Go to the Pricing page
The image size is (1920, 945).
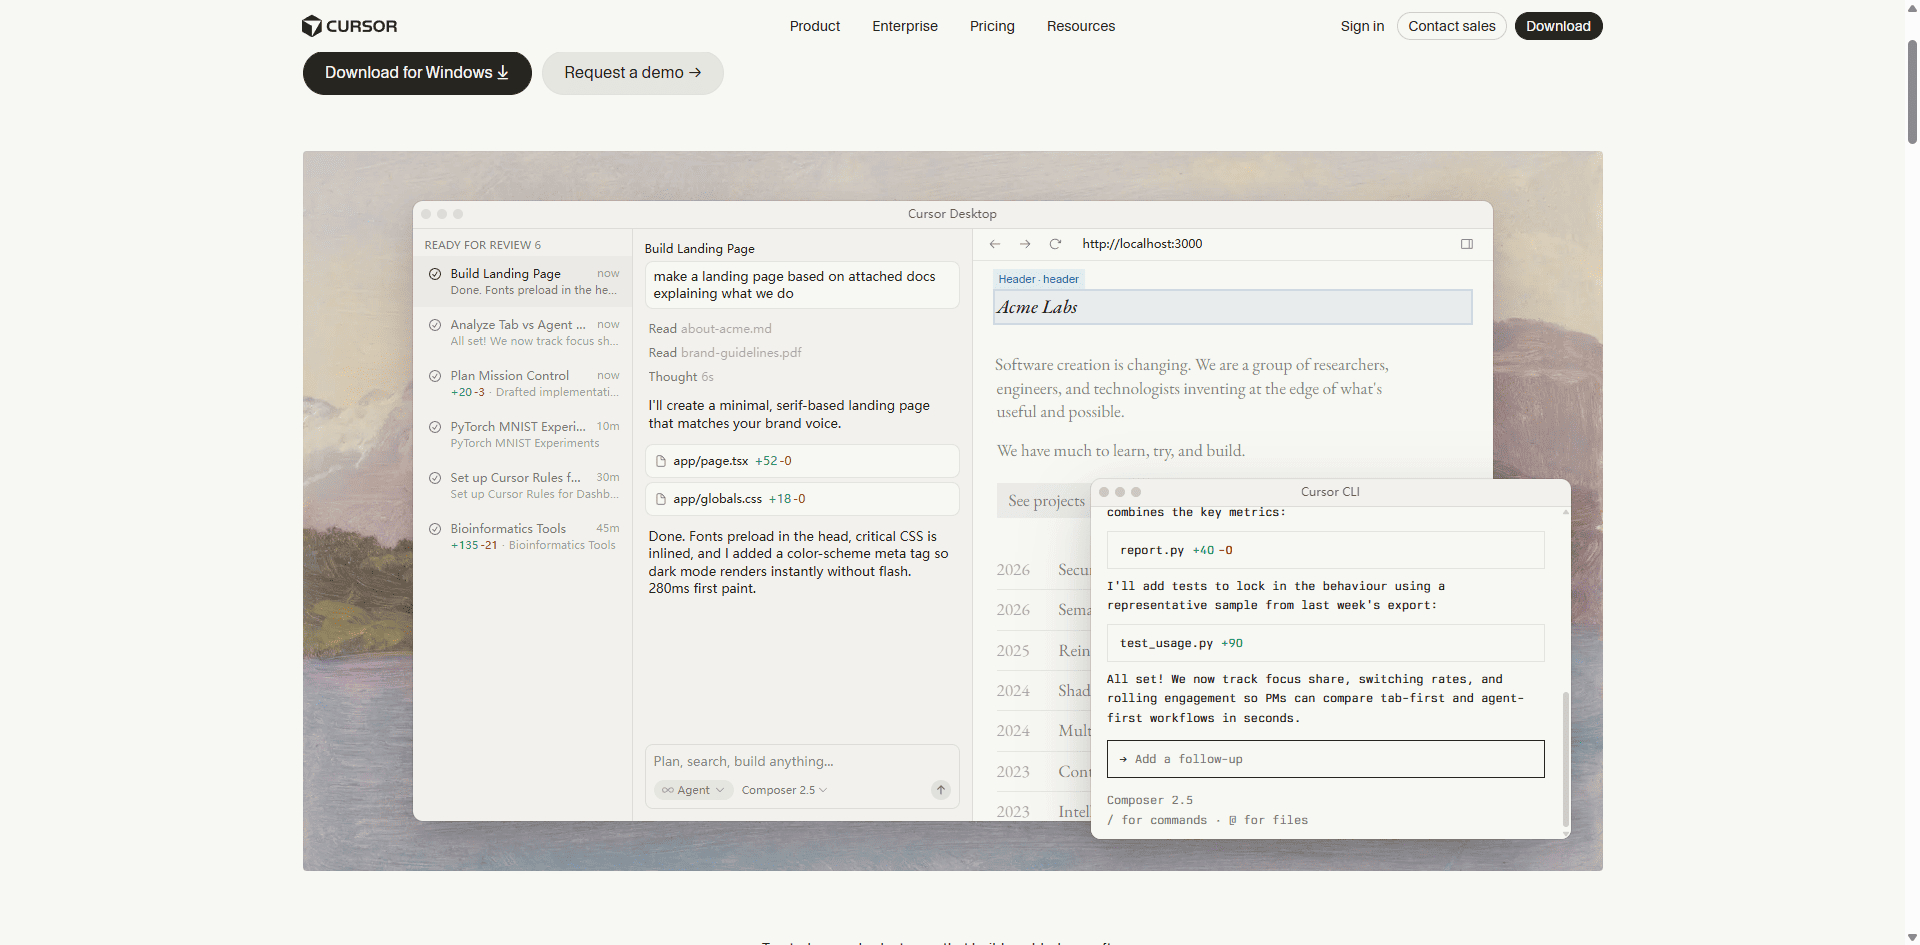point(992,26)
